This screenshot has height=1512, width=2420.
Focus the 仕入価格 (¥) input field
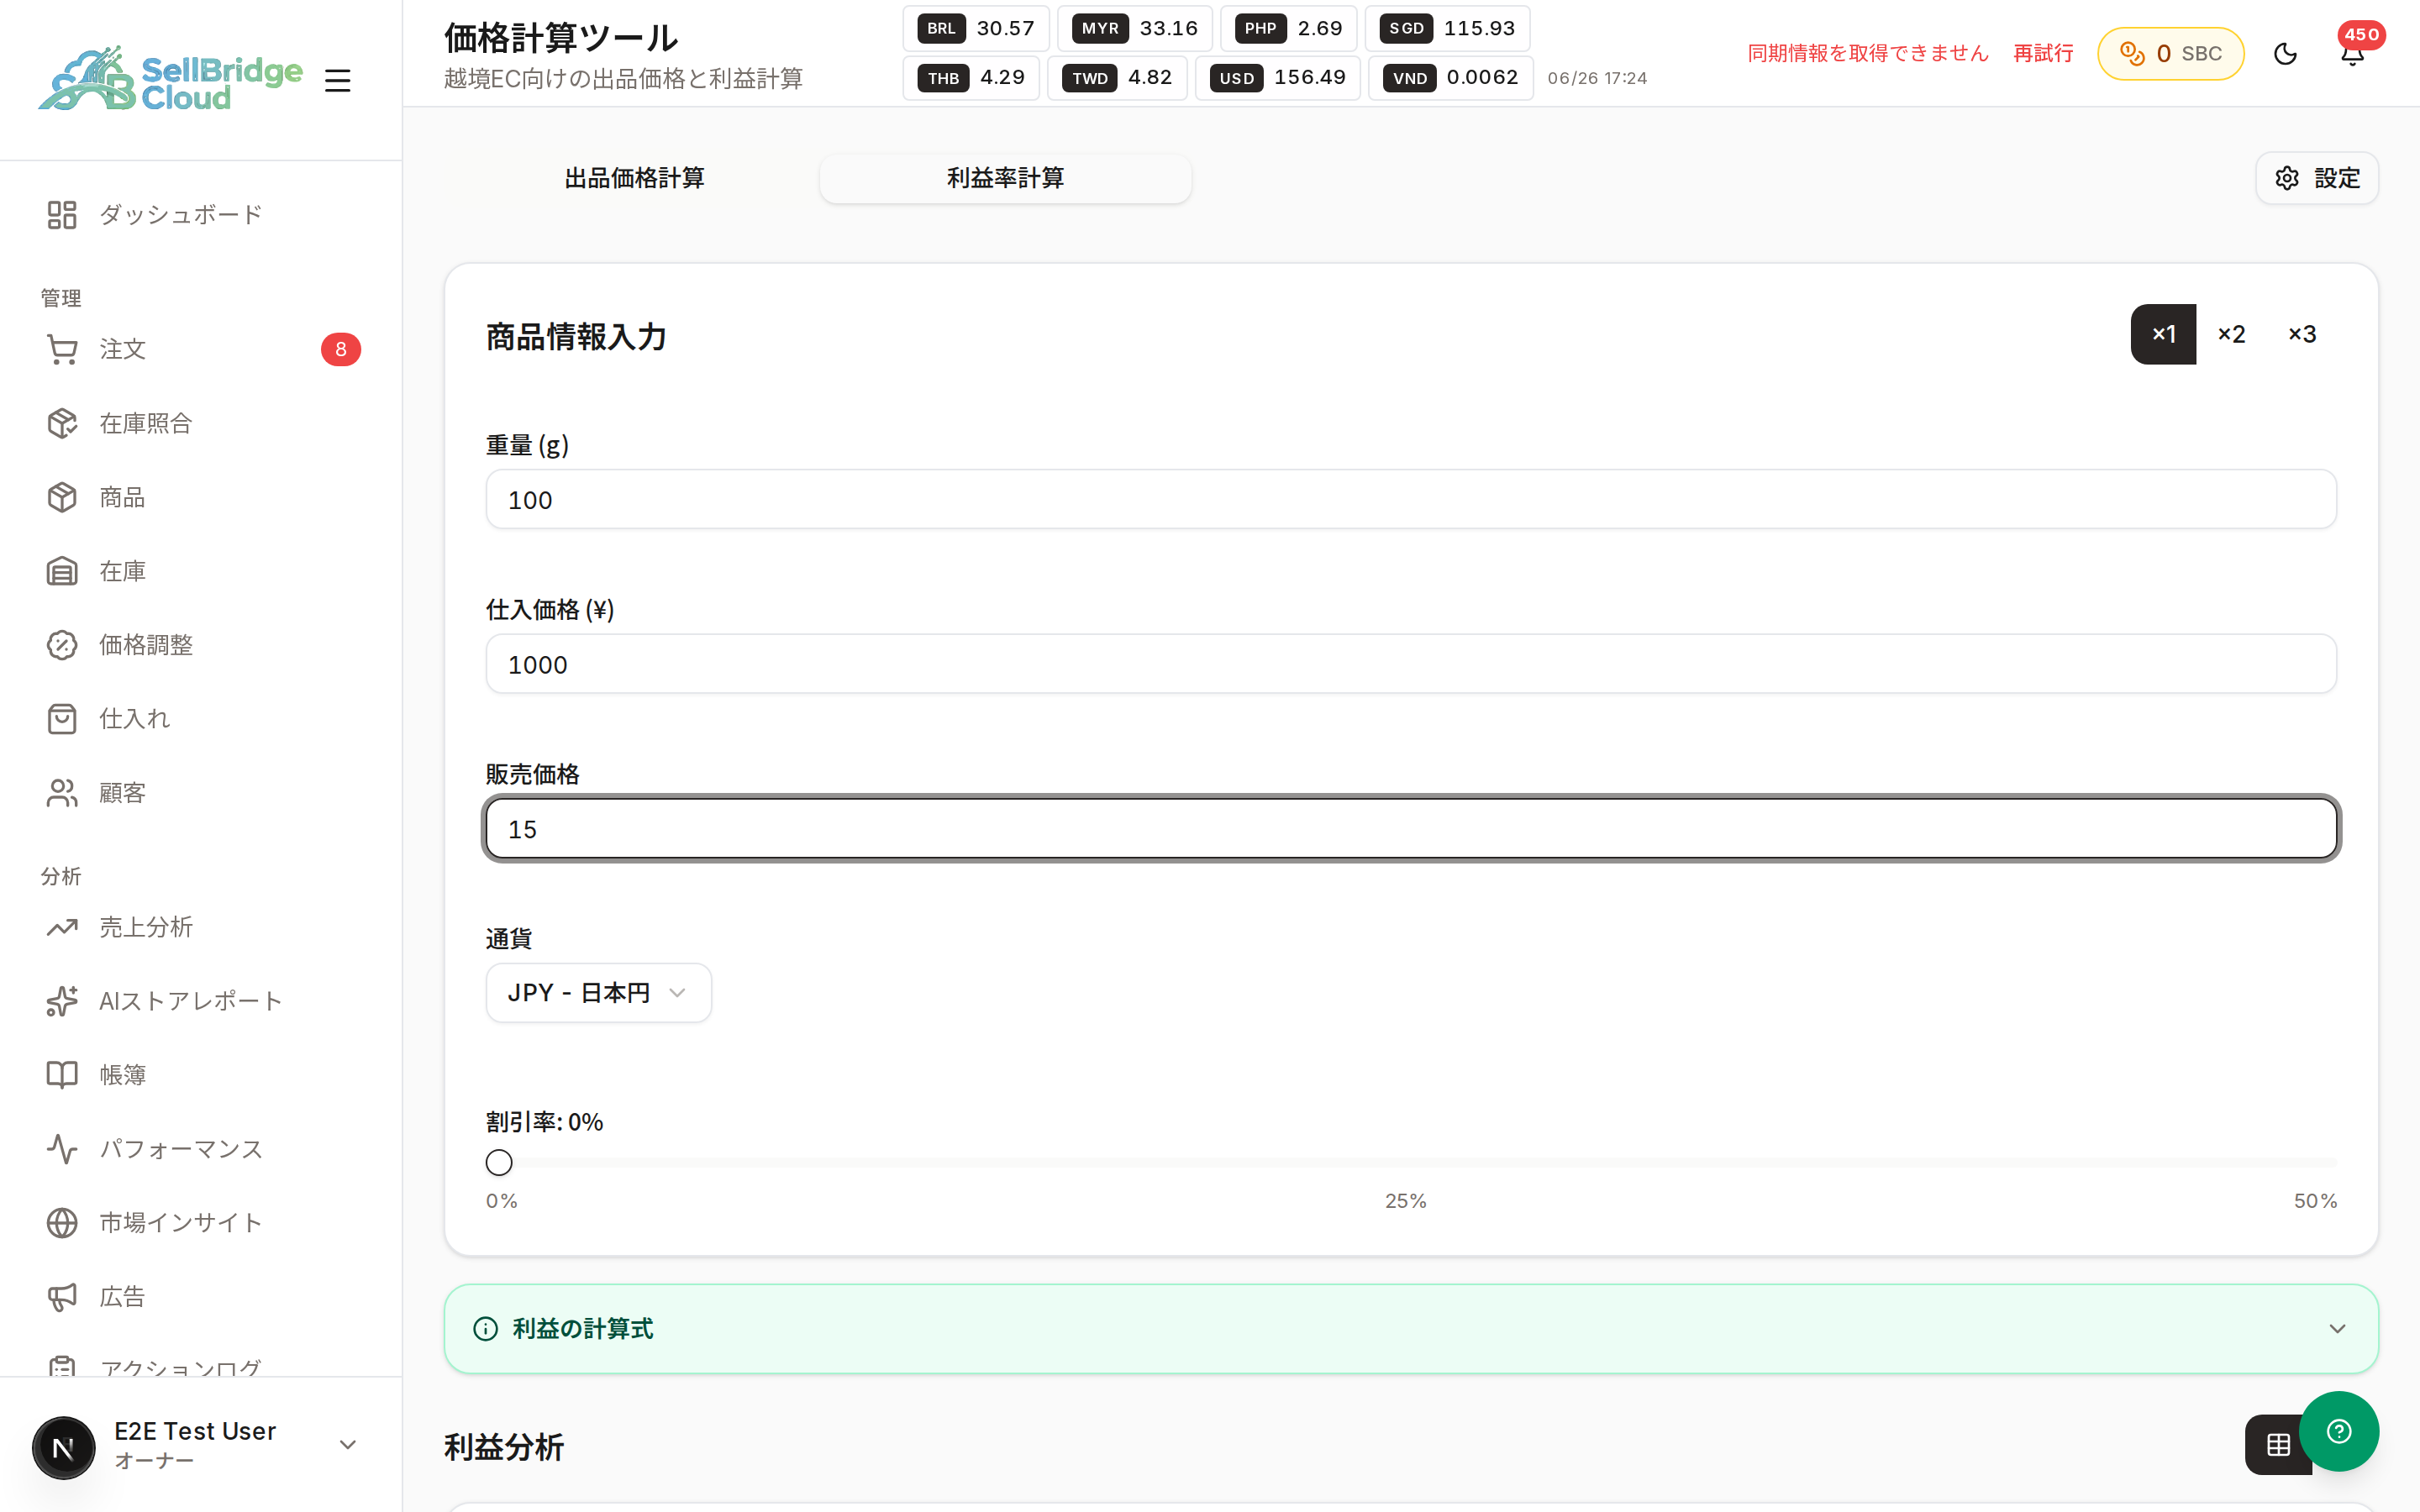[x=1411, y=664]
